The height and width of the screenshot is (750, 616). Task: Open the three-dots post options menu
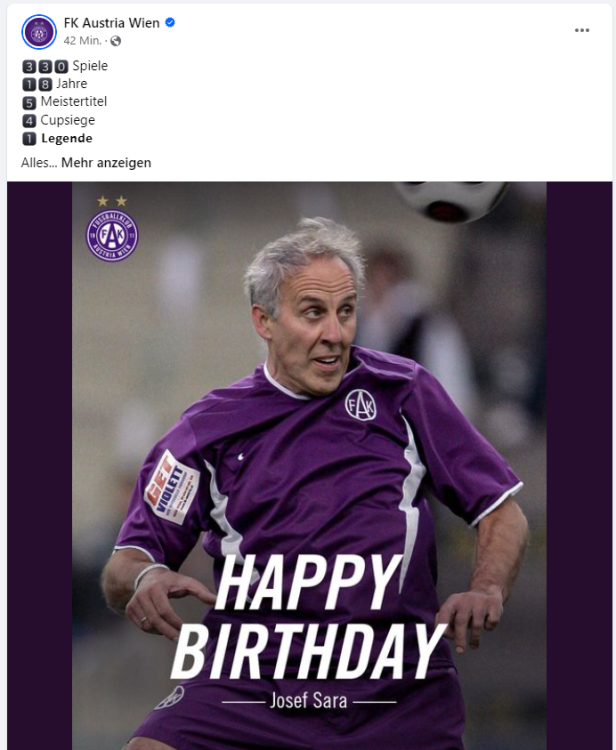pos(582,30)
